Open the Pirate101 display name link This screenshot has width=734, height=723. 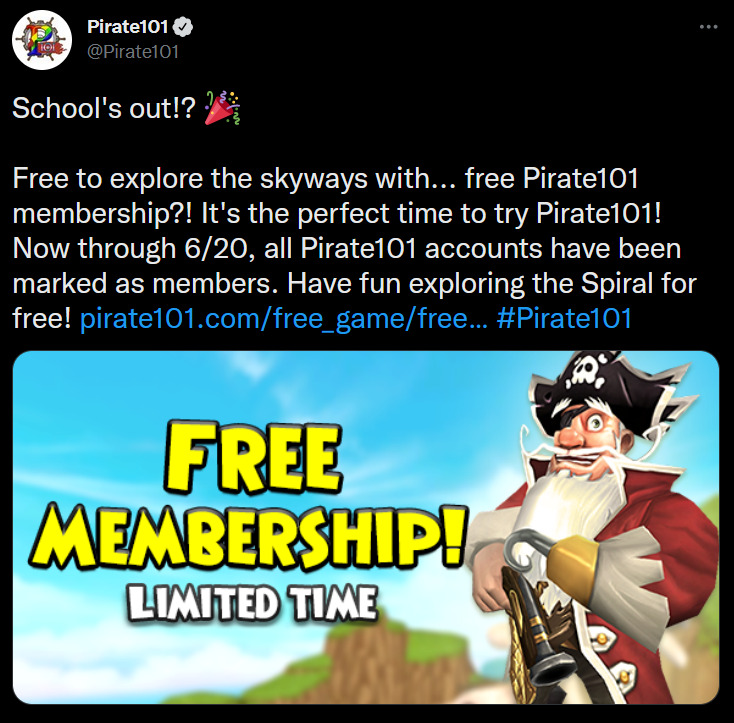click(x=127, y=27)
